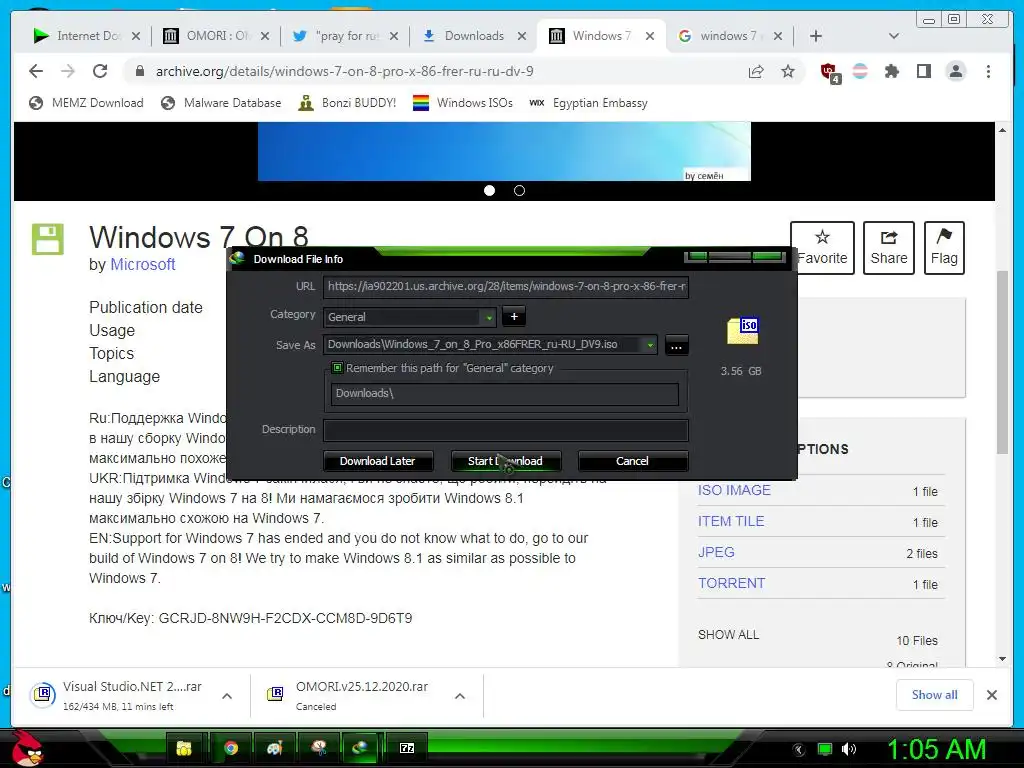Open the file explorer taskbar icon
The height and width of the screenshot is (768, 1024).
coord(185,748)
